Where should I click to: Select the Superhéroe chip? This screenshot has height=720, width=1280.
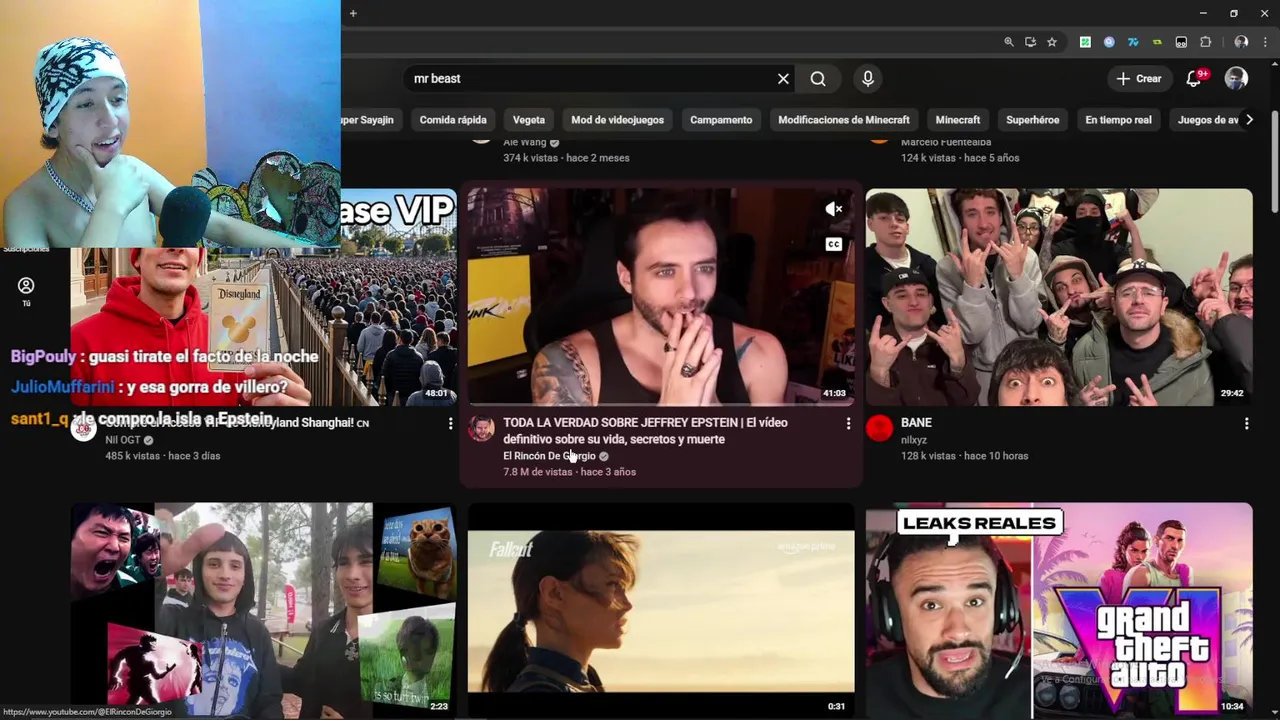[1032, 120]
